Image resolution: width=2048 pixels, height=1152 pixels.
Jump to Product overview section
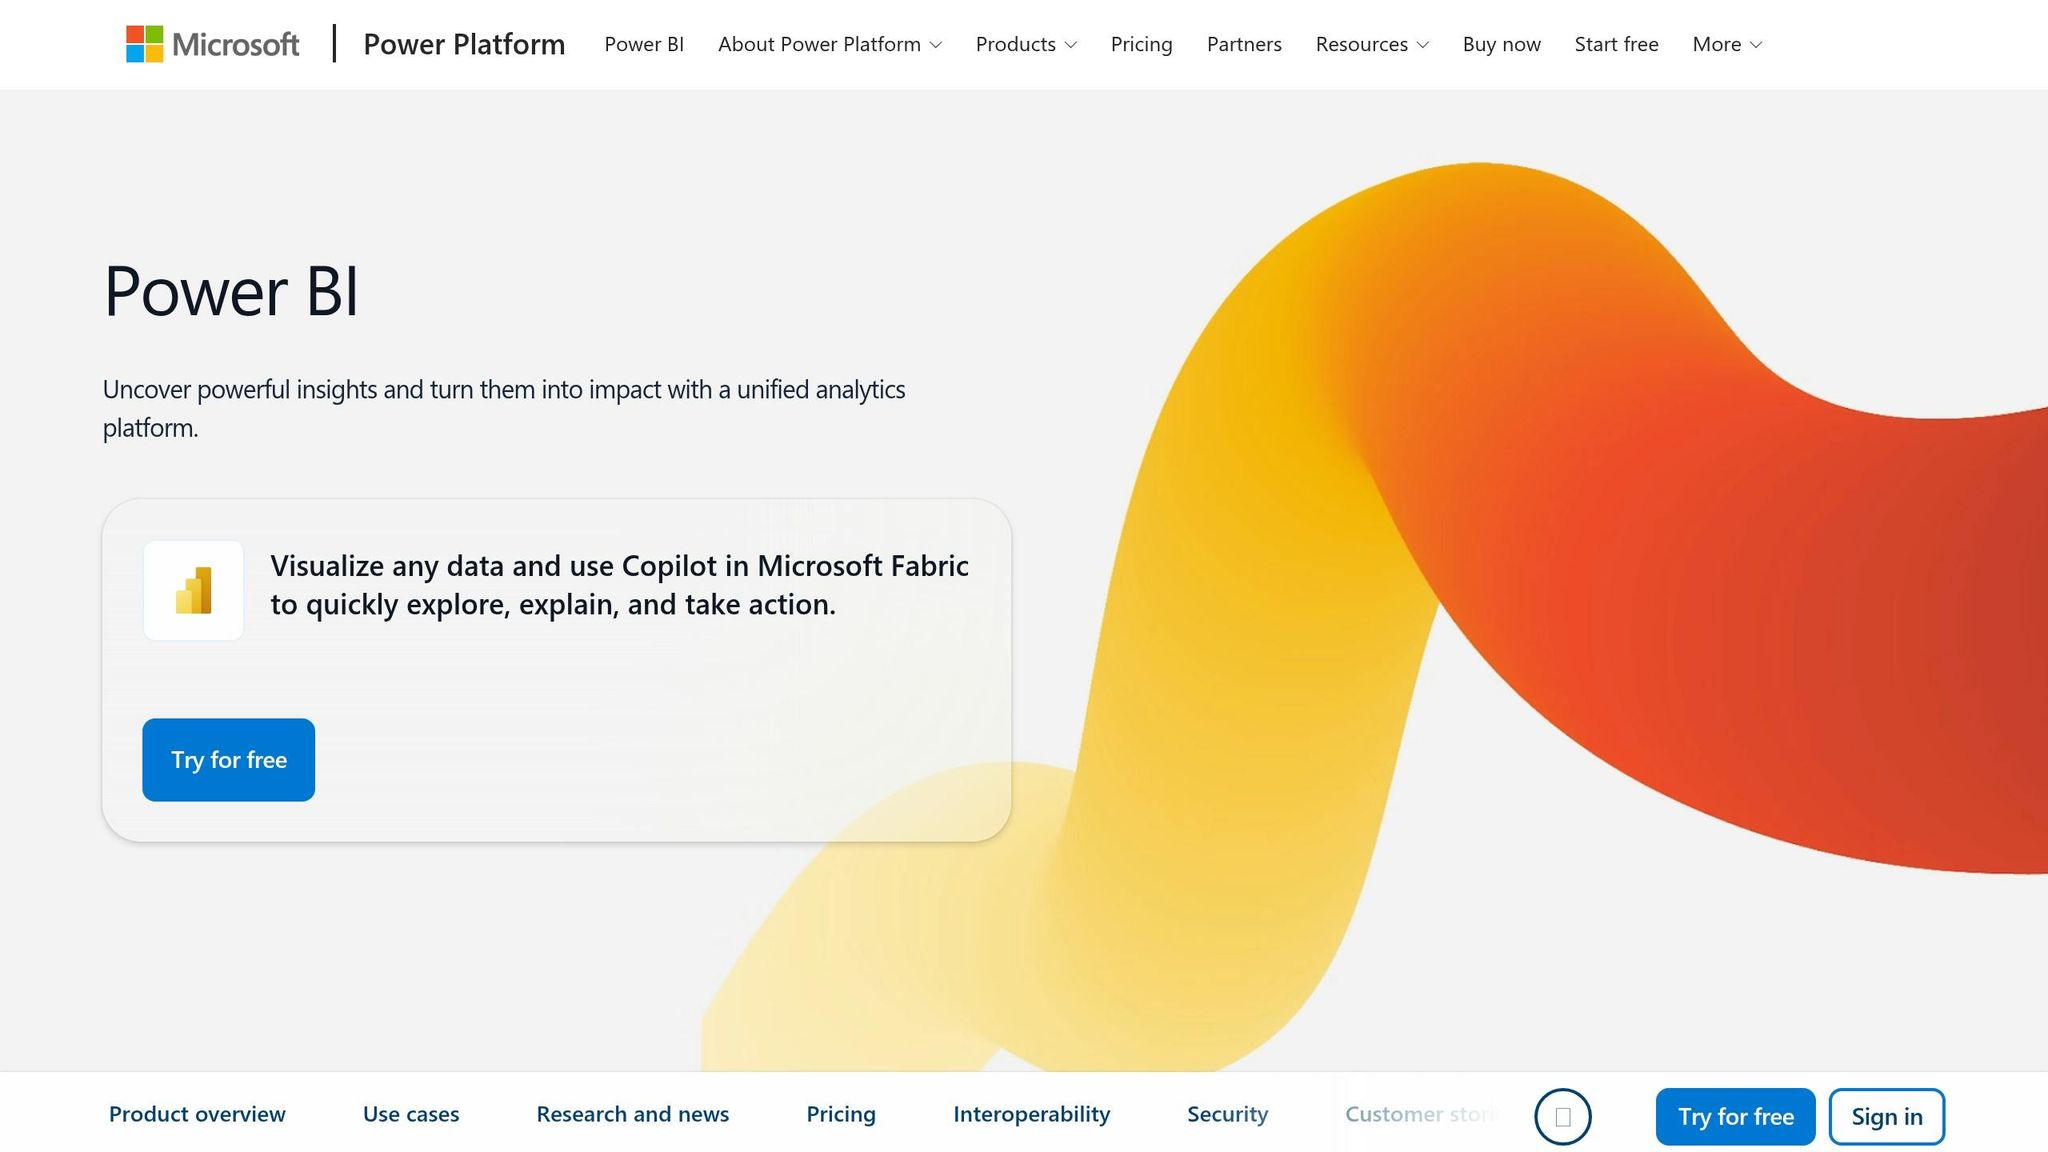(197, 1114)
